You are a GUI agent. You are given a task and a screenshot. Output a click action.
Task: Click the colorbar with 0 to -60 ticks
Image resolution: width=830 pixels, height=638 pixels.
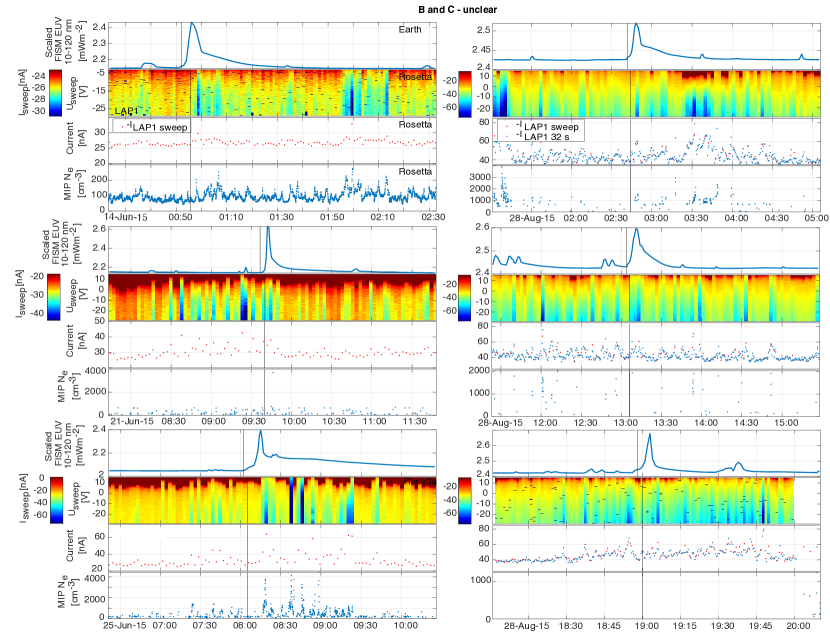point(55,500)
